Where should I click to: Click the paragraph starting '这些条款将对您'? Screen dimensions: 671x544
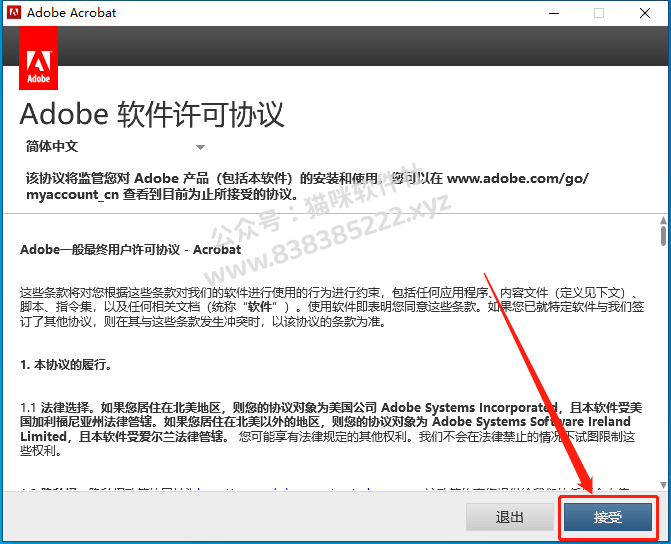pyautogui.click(x=332, y=307)
